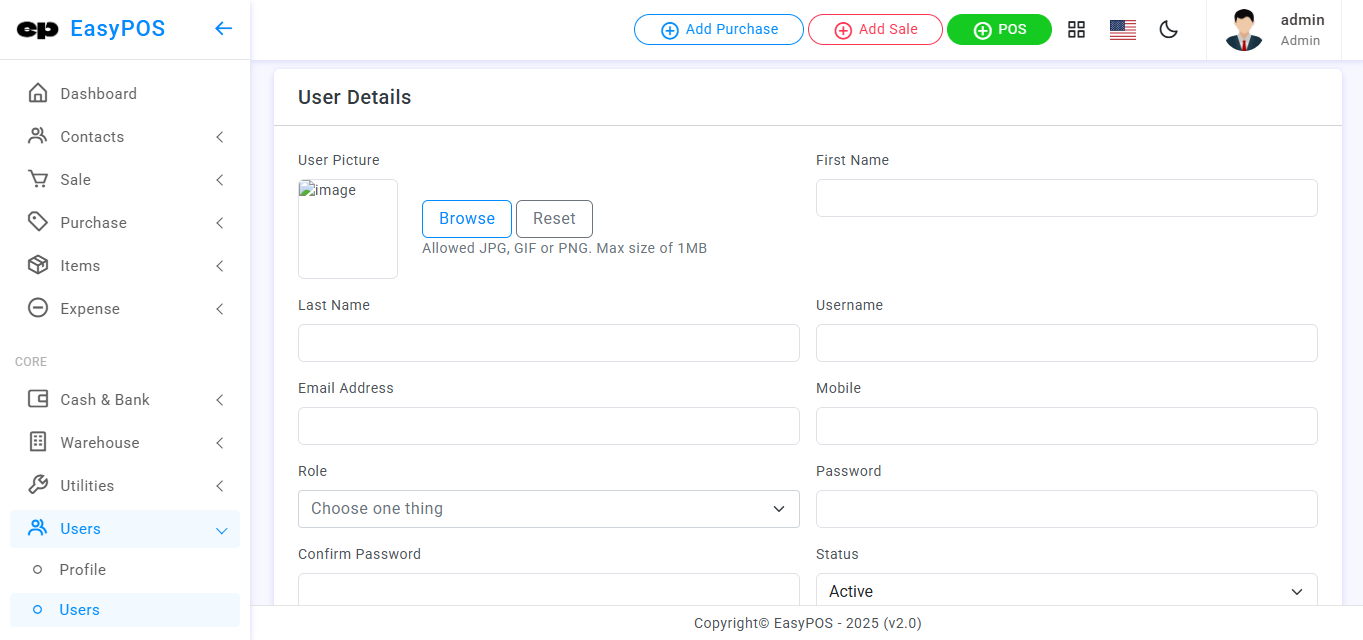Open Dashboard from the sidebar

click(x=98, y=94)
